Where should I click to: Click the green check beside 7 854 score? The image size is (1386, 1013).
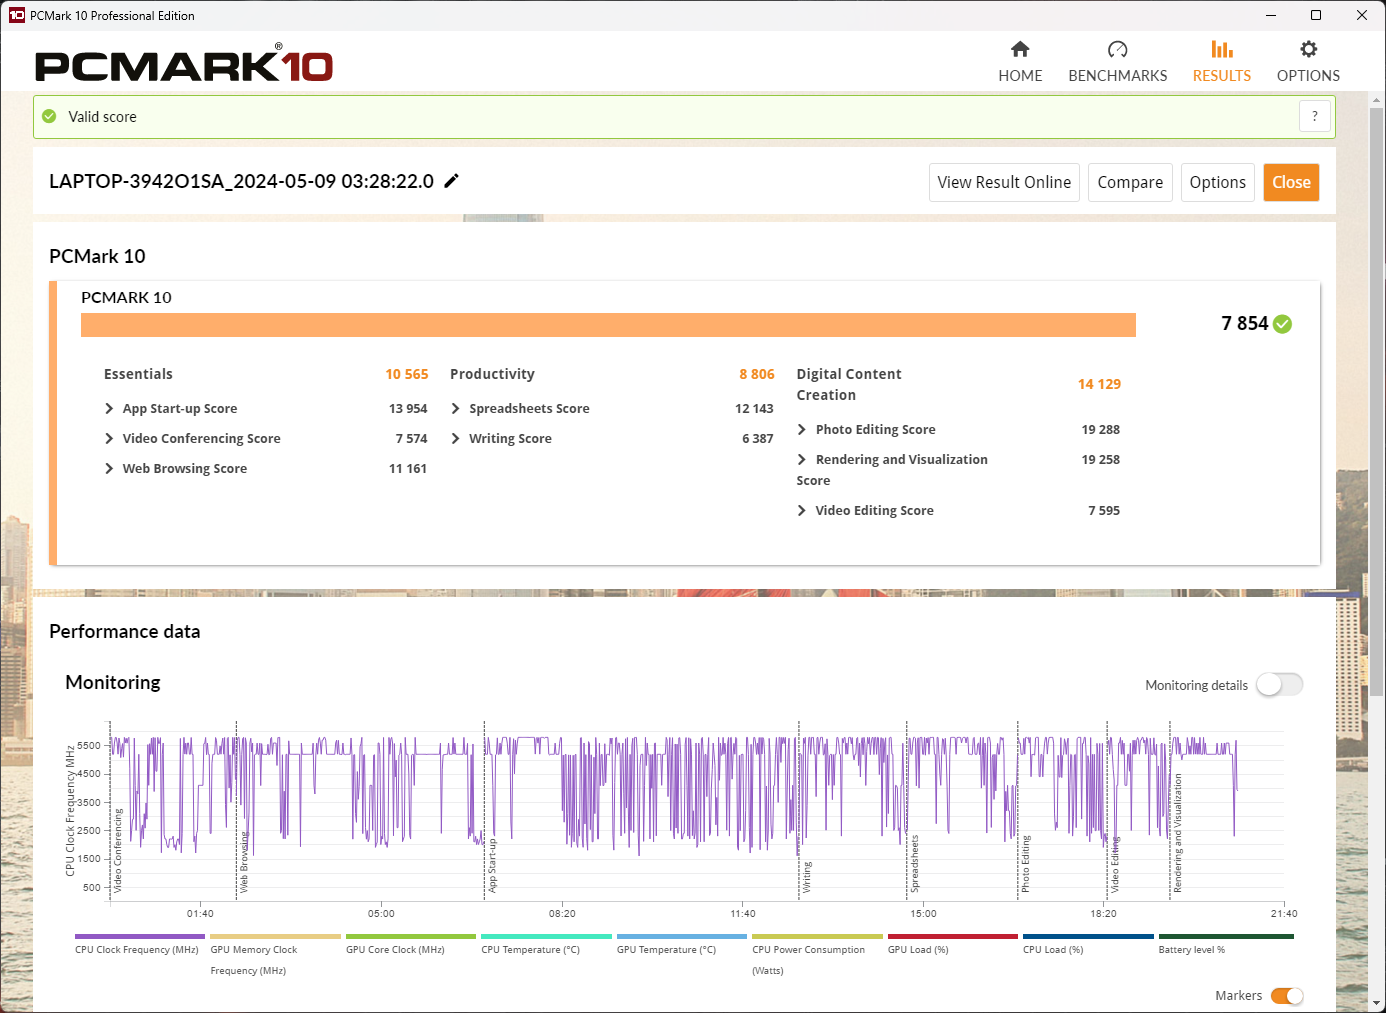tap(1283, 324)
